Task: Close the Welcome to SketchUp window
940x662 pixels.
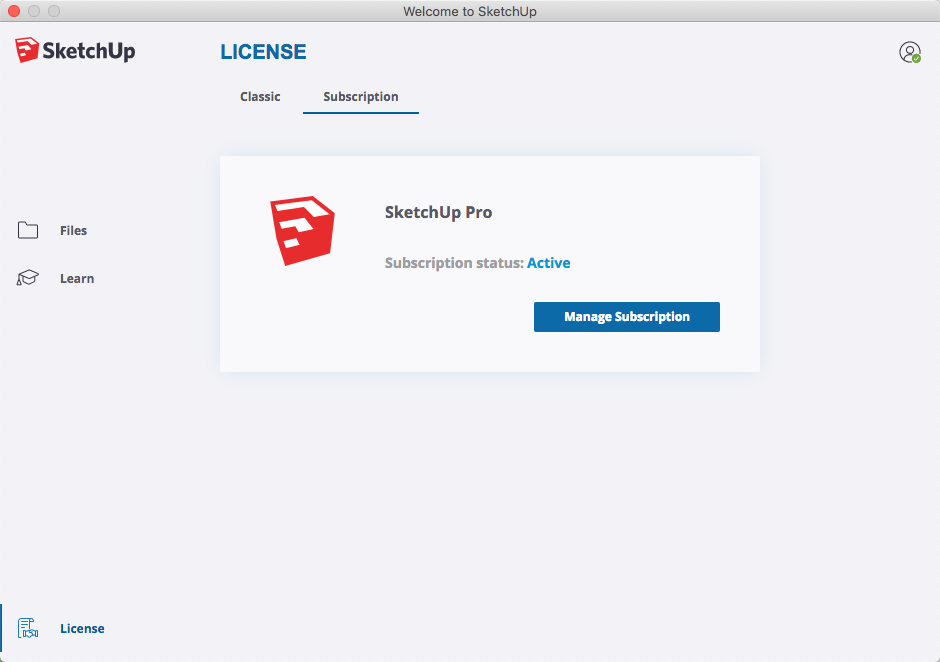Action: point(14,11)
